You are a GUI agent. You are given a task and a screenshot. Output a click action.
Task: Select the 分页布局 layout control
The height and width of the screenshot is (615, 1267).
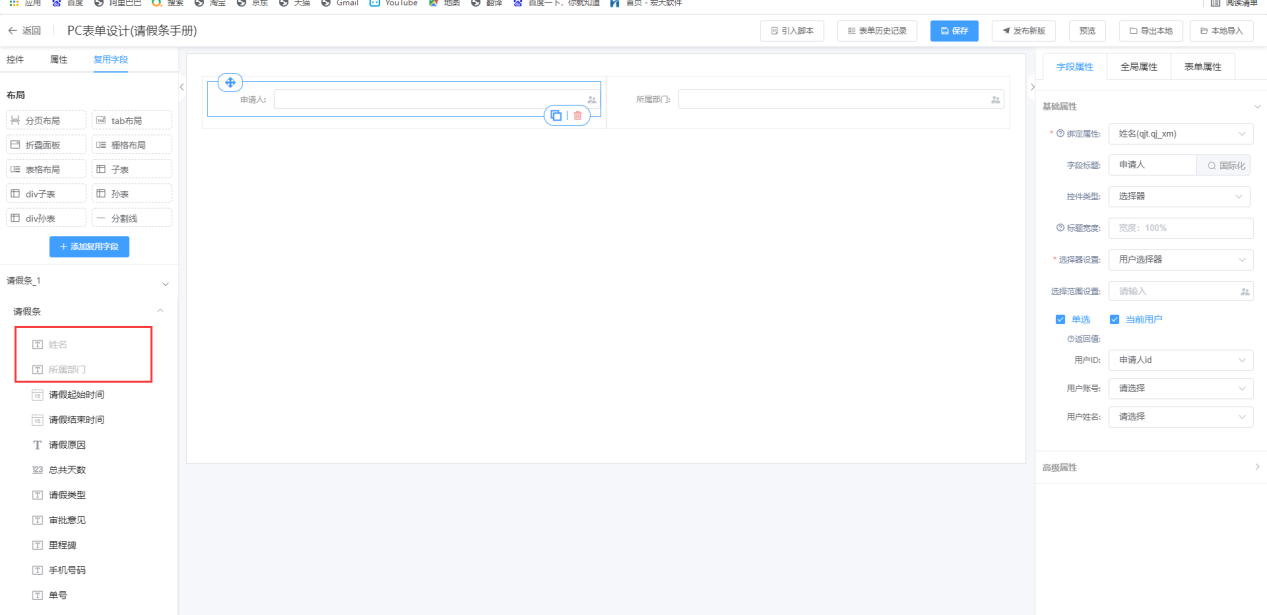point(47,120)
